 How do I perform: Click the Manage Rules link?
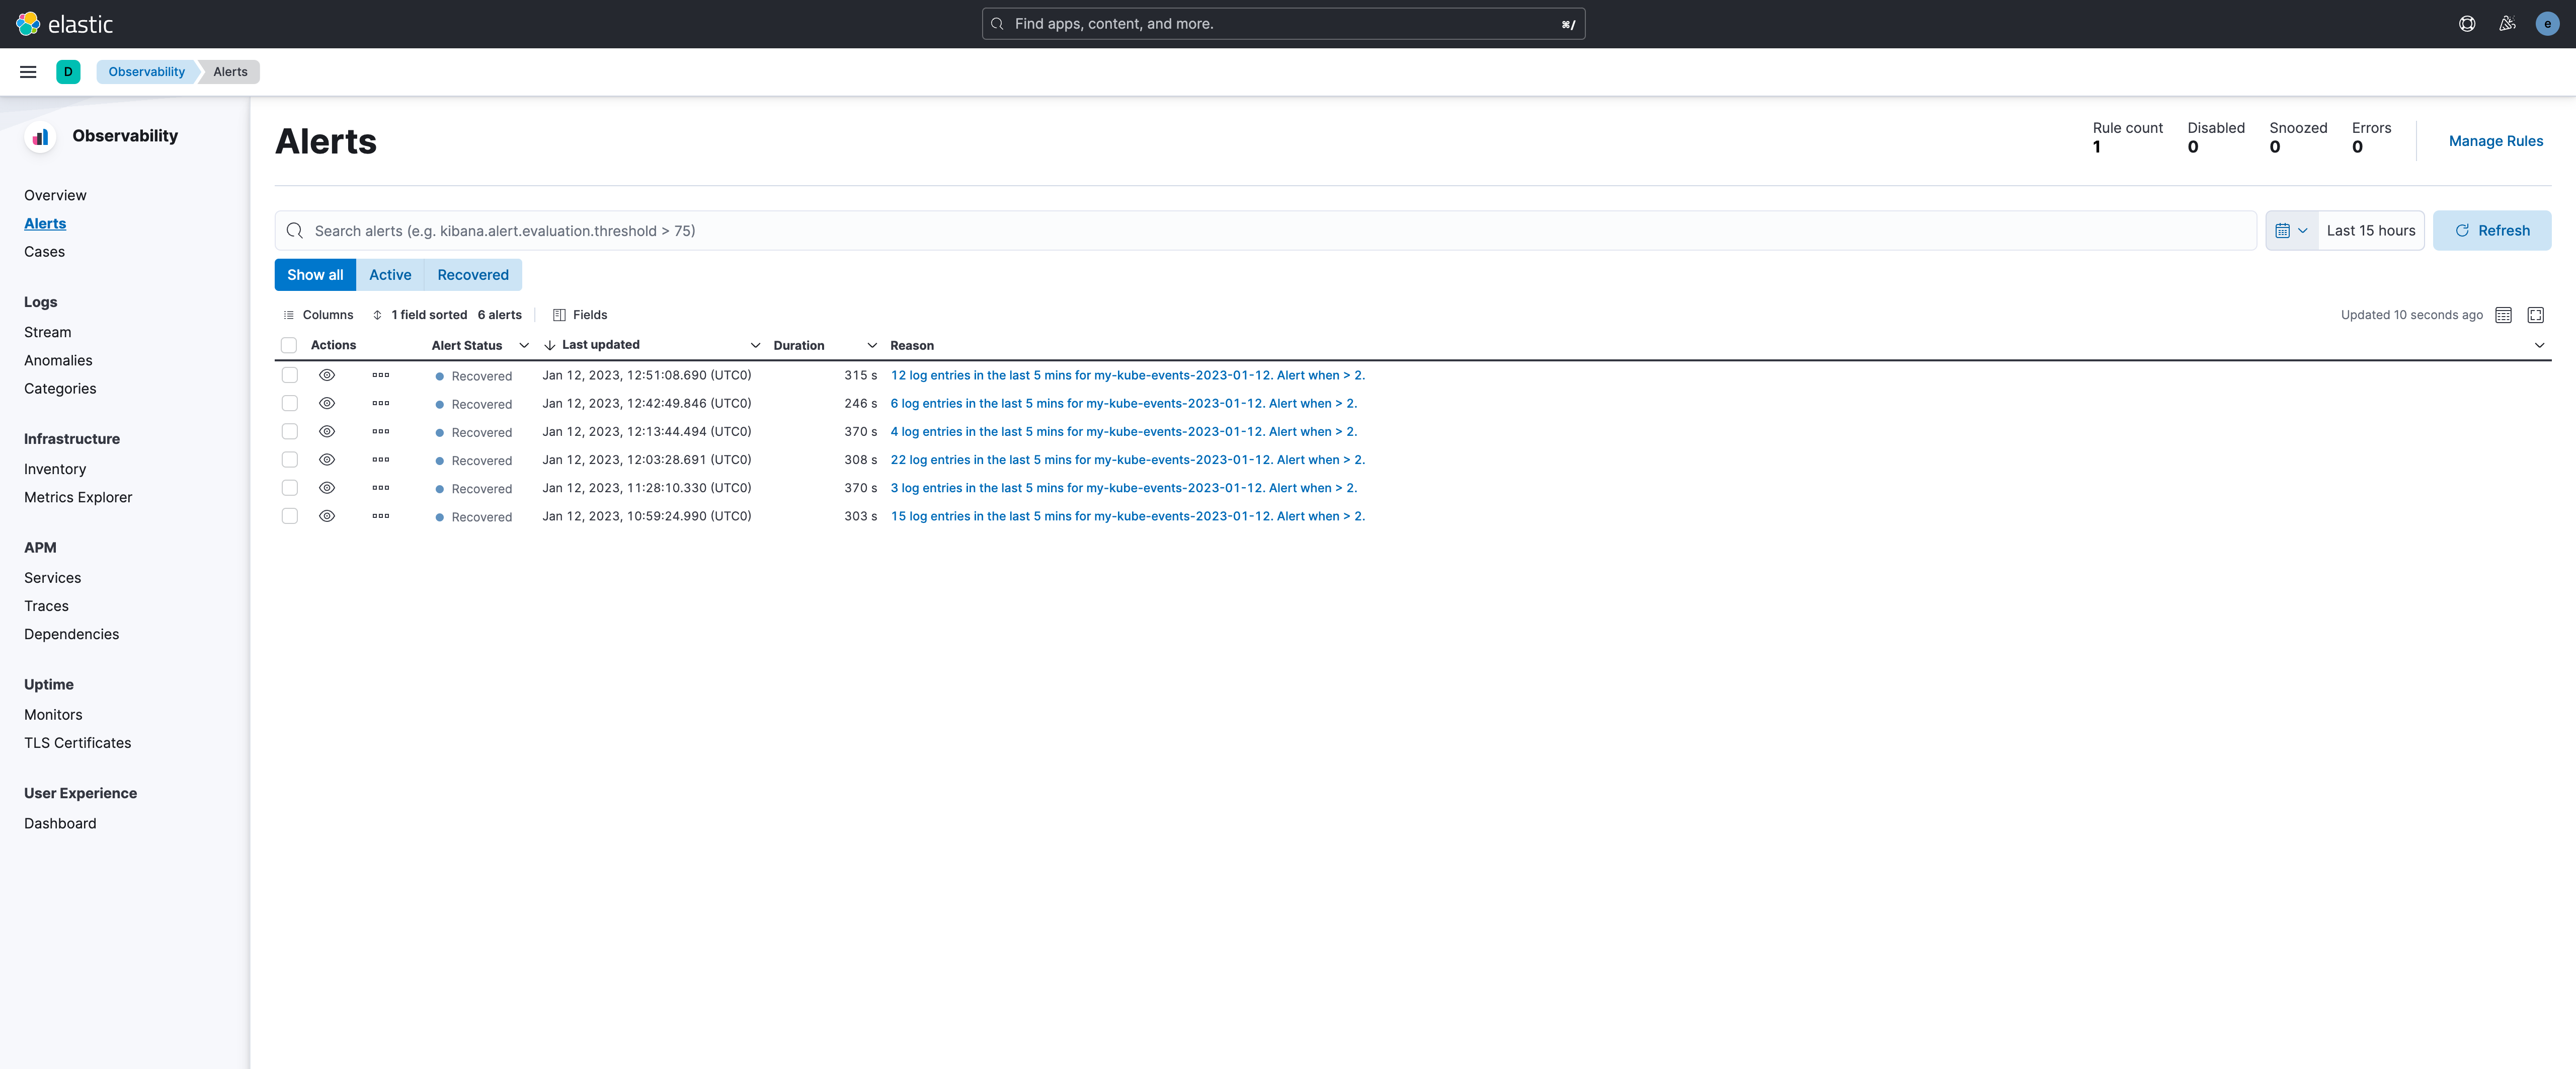(2495, 141)
